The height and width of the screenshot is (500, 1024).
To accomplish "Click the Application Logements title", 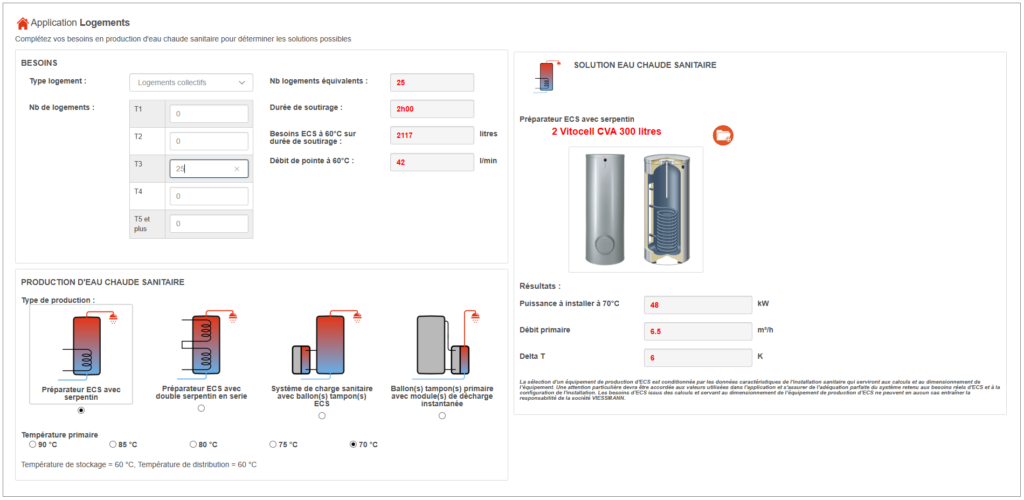I will [80, 22].
